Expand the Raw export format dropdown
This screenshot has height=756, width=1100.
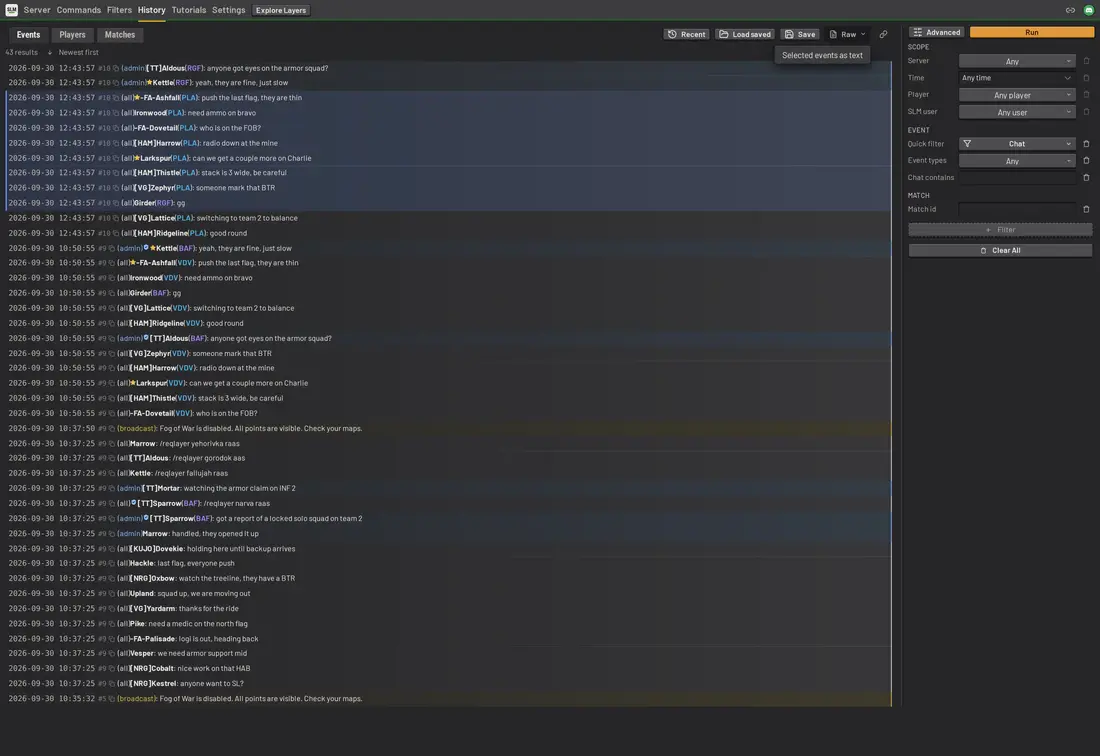pyautogui.click(x=847, y=34)
